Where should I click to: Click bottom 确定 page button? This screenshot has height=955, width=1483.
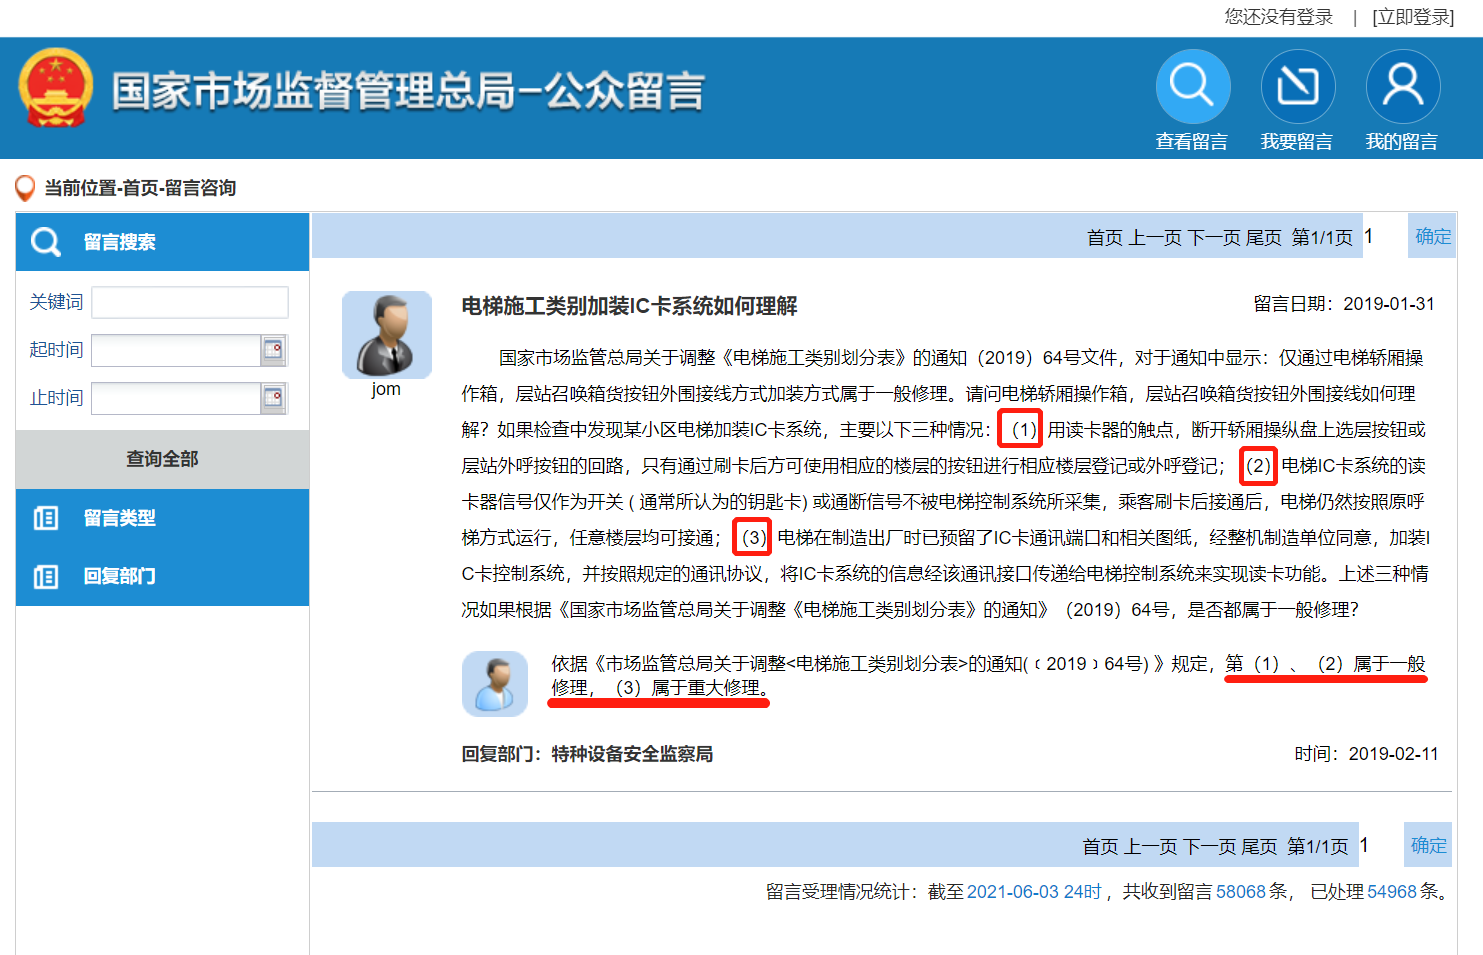[x=1427, y=846]
